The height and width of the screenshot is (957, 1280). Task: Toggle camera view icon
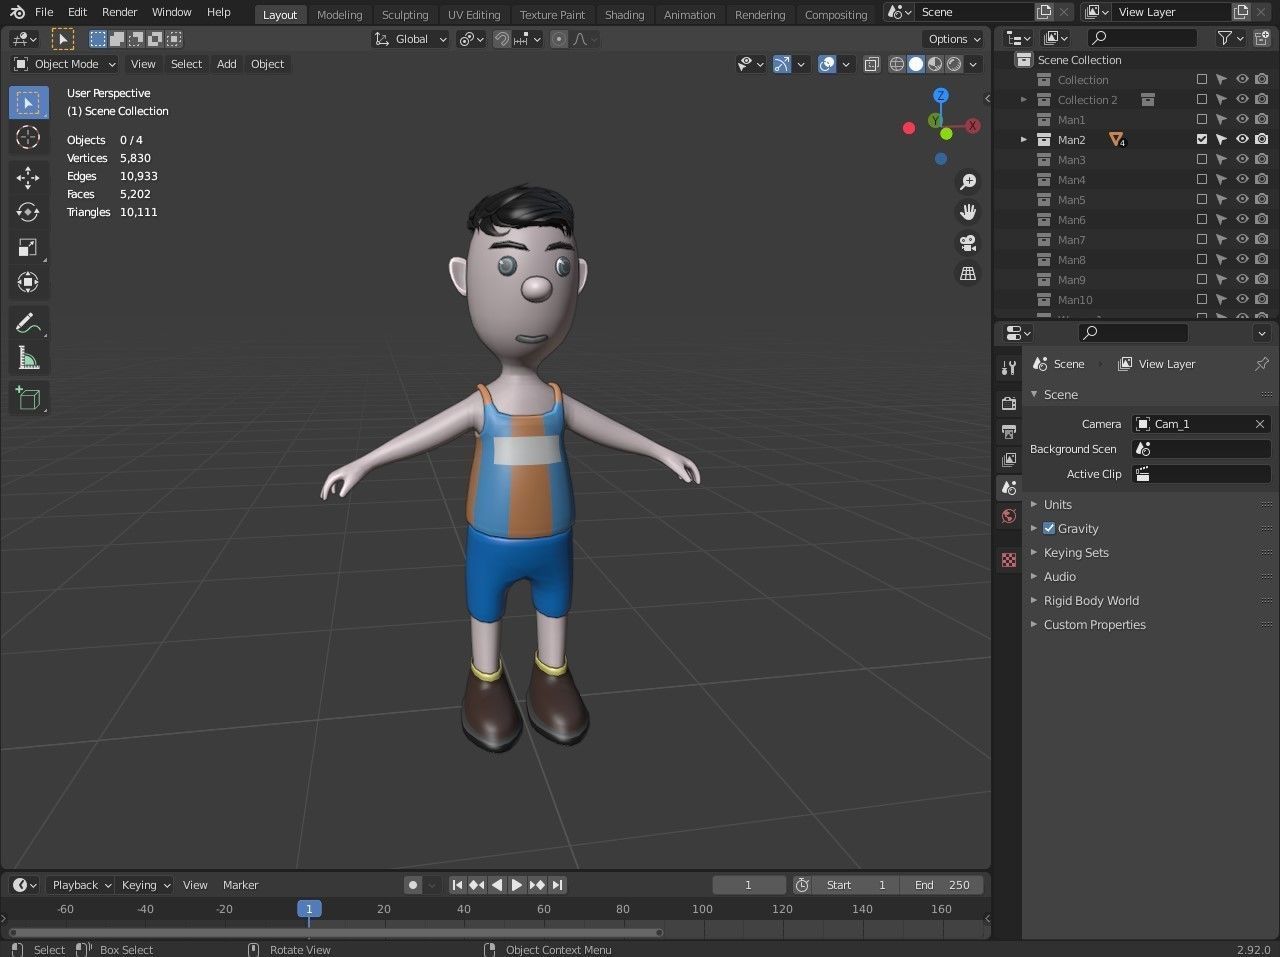click(968, 243)
